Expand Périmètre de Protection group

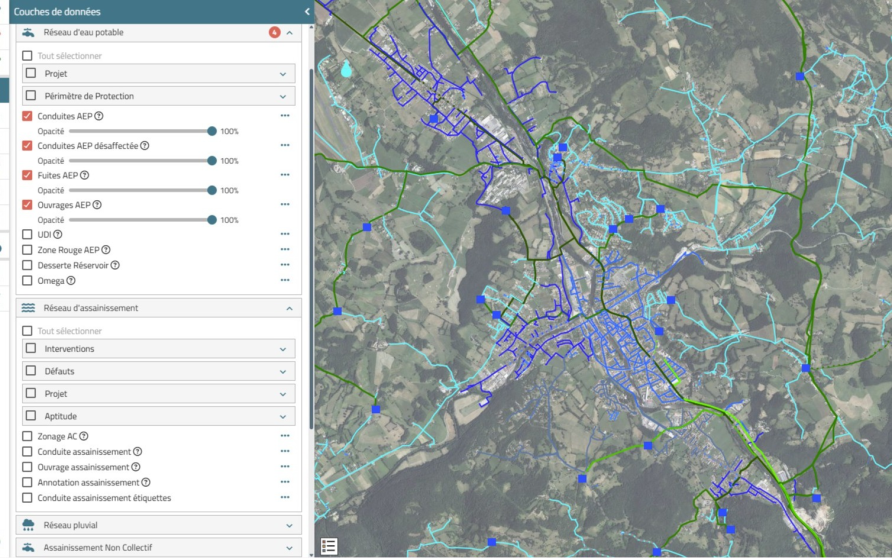tap(283, 97)
